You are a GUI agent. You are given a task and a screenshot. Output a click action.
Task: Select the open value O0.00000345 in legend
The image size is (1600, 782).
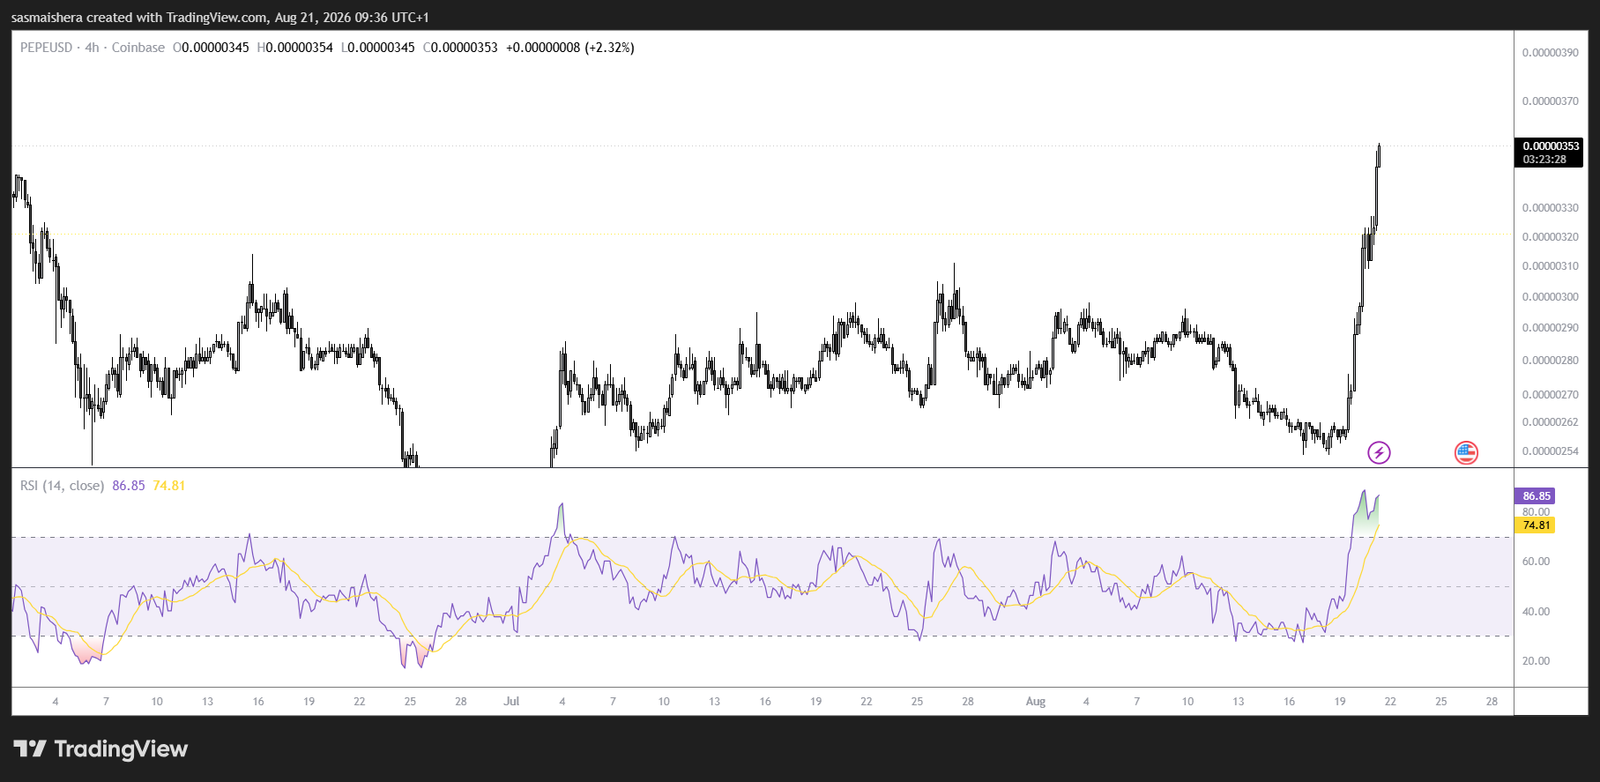click(x=211, y=47)
